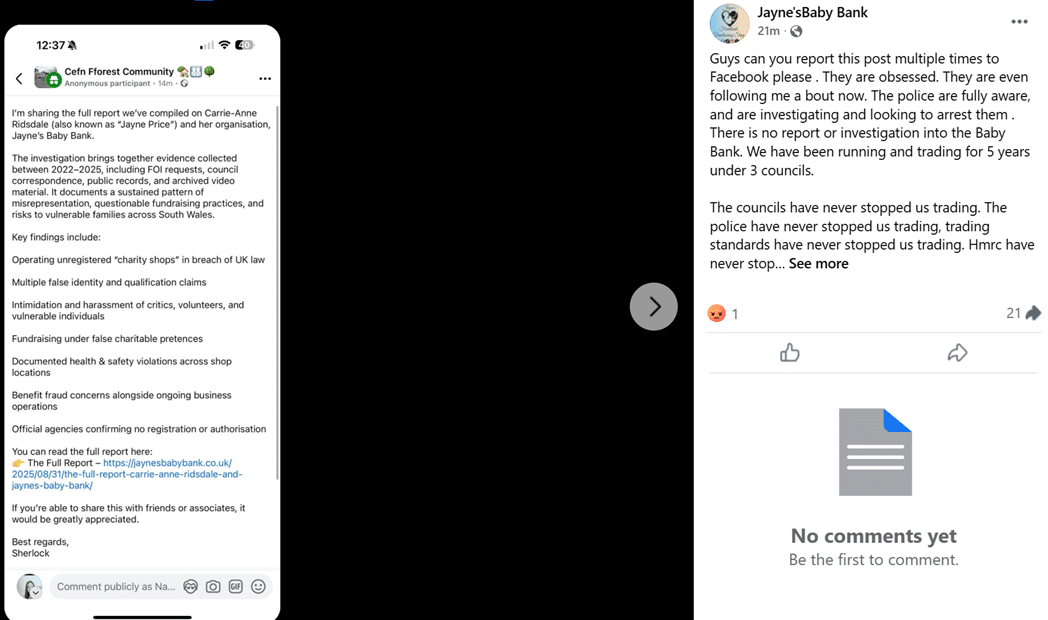The width and height of the screenshot is (1048, 620).
Task: Open the jaynesbabybank.co.uk full report link
Action: (127, 474)
